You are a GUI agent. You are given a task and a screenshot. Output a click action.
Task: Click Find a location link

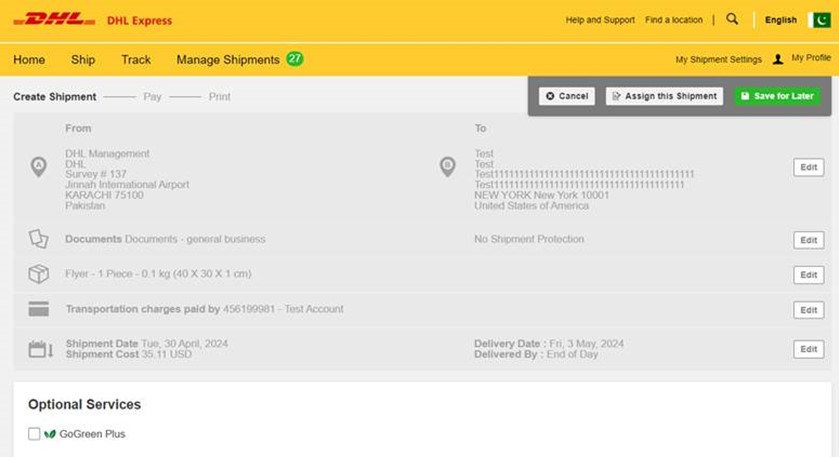coord(674,20)
